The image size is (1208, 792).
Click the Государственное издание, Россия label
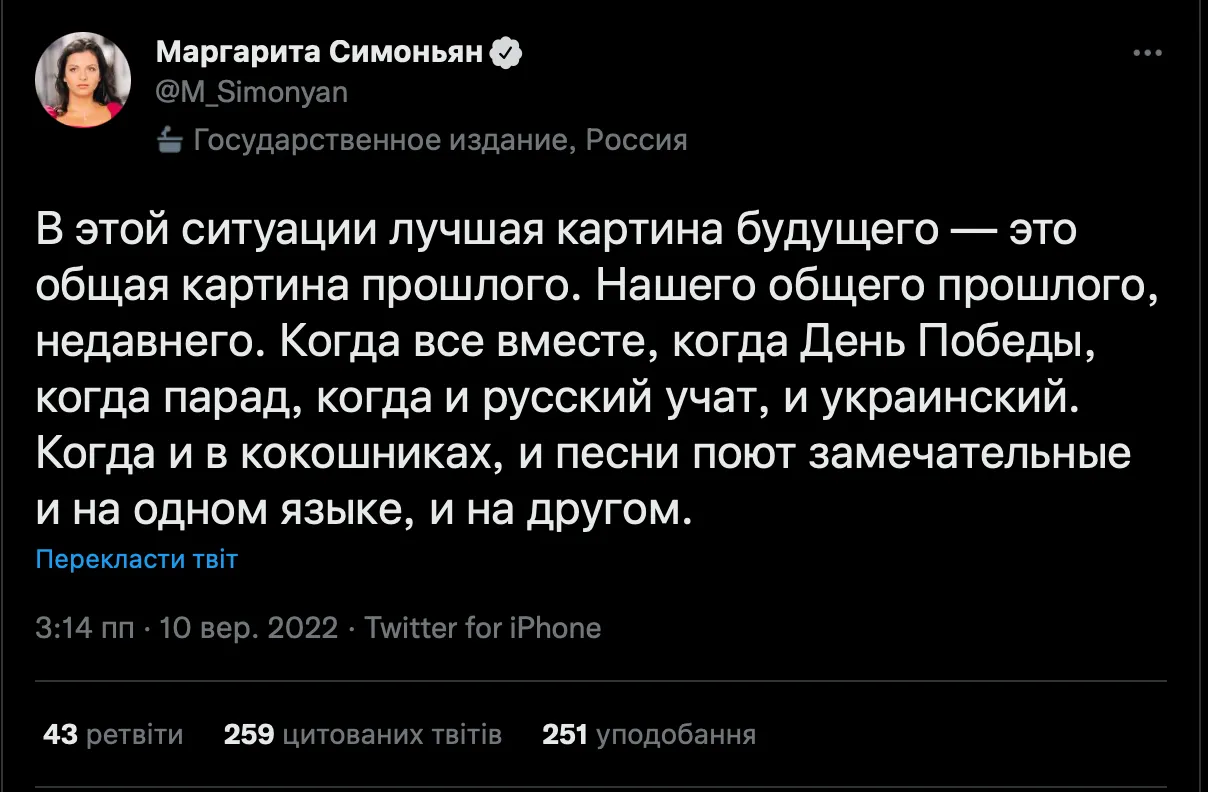pos(440,140)
